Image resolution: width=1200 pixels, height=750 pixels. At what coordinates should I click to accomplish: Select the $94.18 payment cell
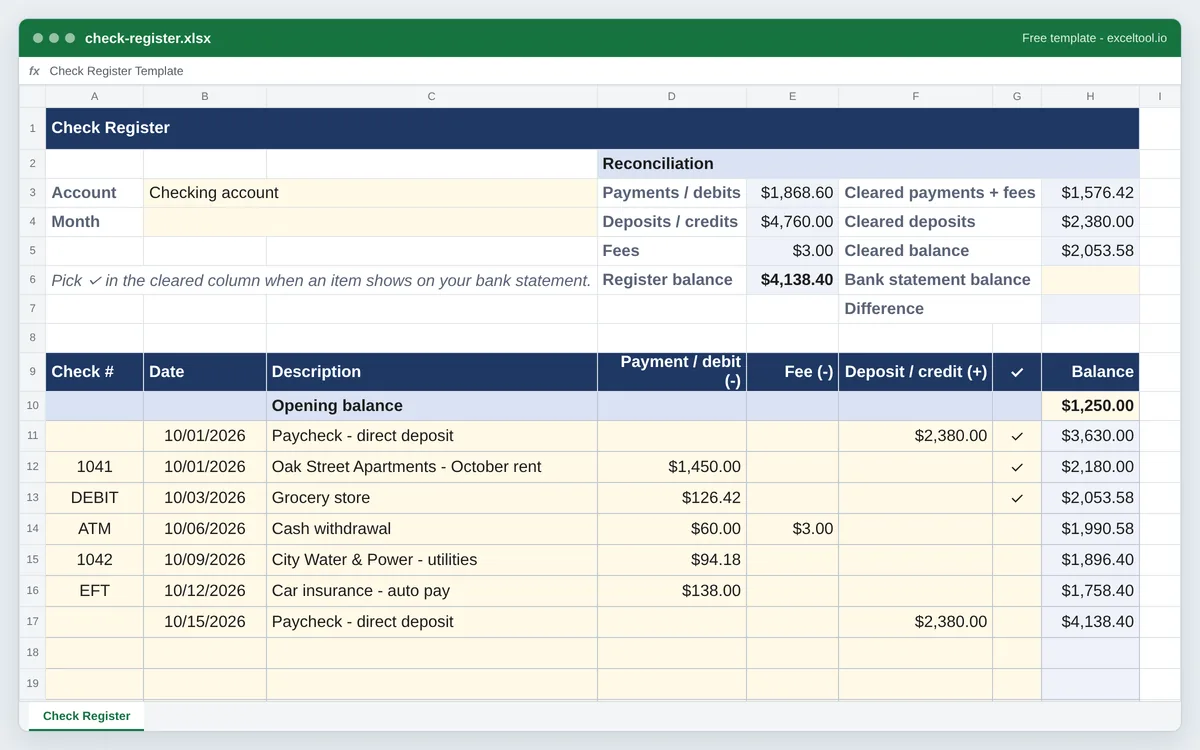pos(672,560)
